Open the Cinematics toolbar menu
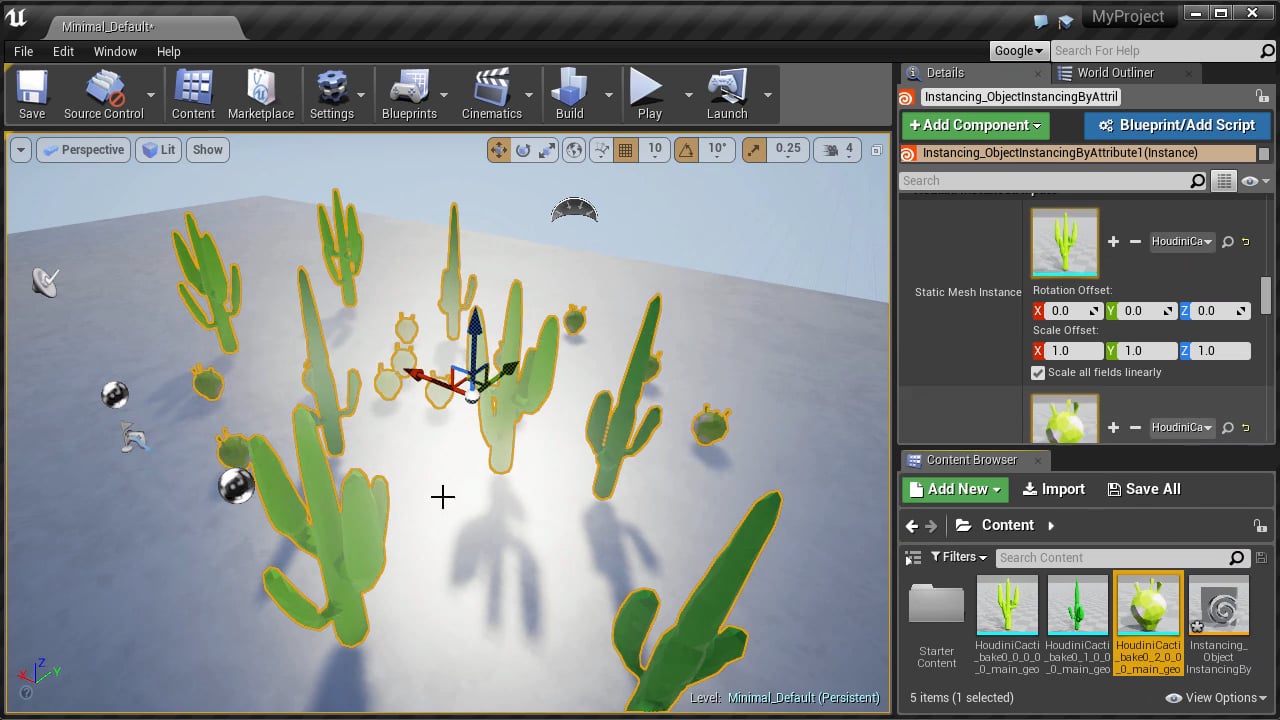The image size is (1280, 720). 492,95
